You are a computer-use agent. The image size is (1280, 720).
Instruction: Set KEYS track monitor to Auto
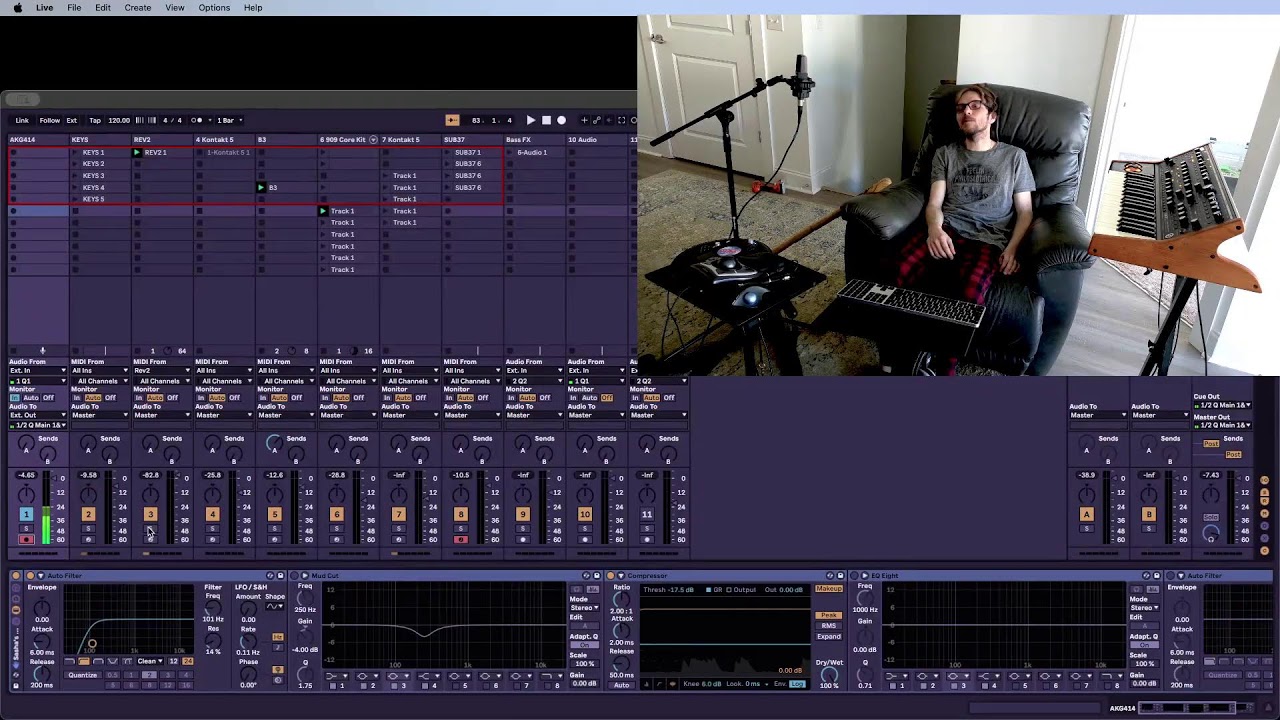[94, 398]
